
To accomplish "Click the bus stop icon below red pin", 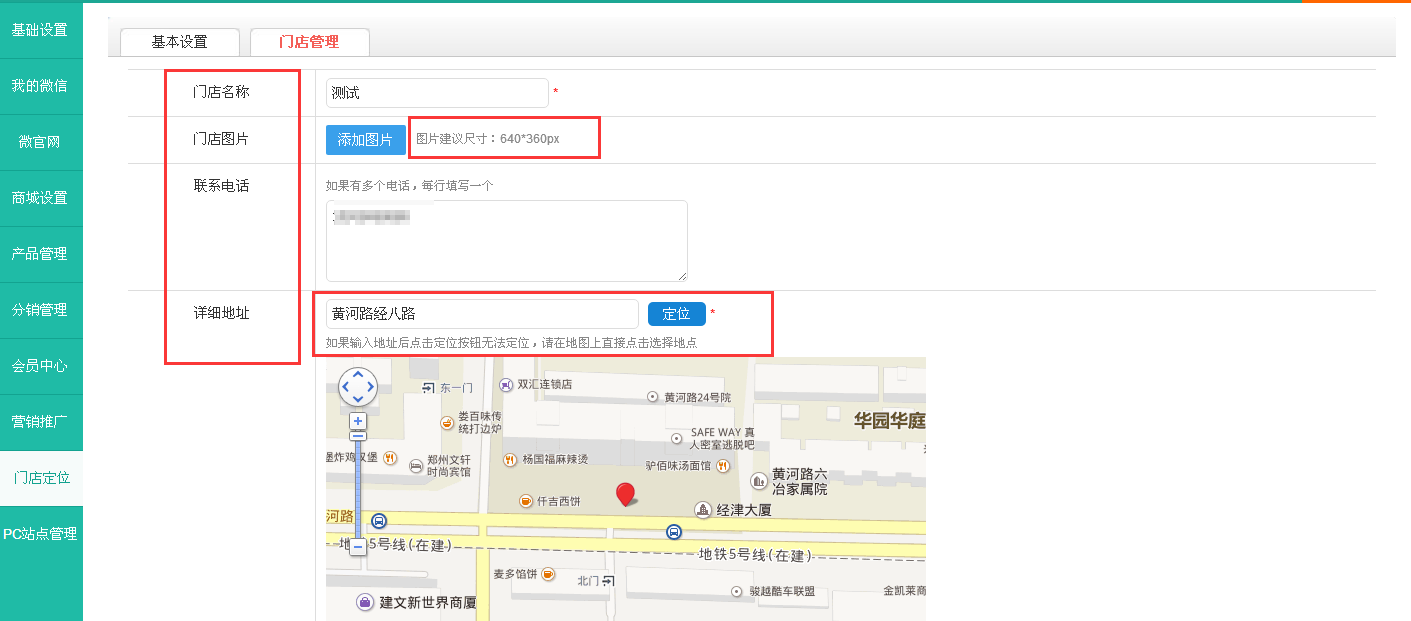I will 674,532.
